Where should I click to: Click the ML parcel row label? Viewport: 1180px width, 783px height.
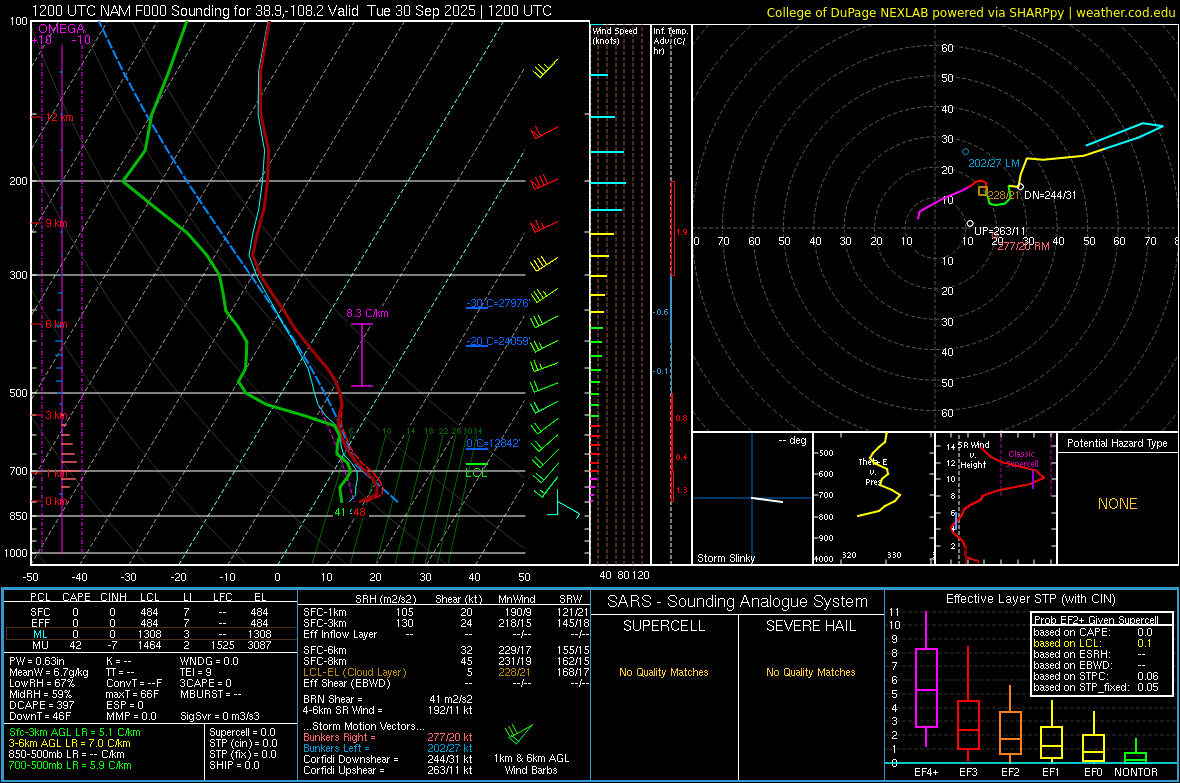click(41, 634)
